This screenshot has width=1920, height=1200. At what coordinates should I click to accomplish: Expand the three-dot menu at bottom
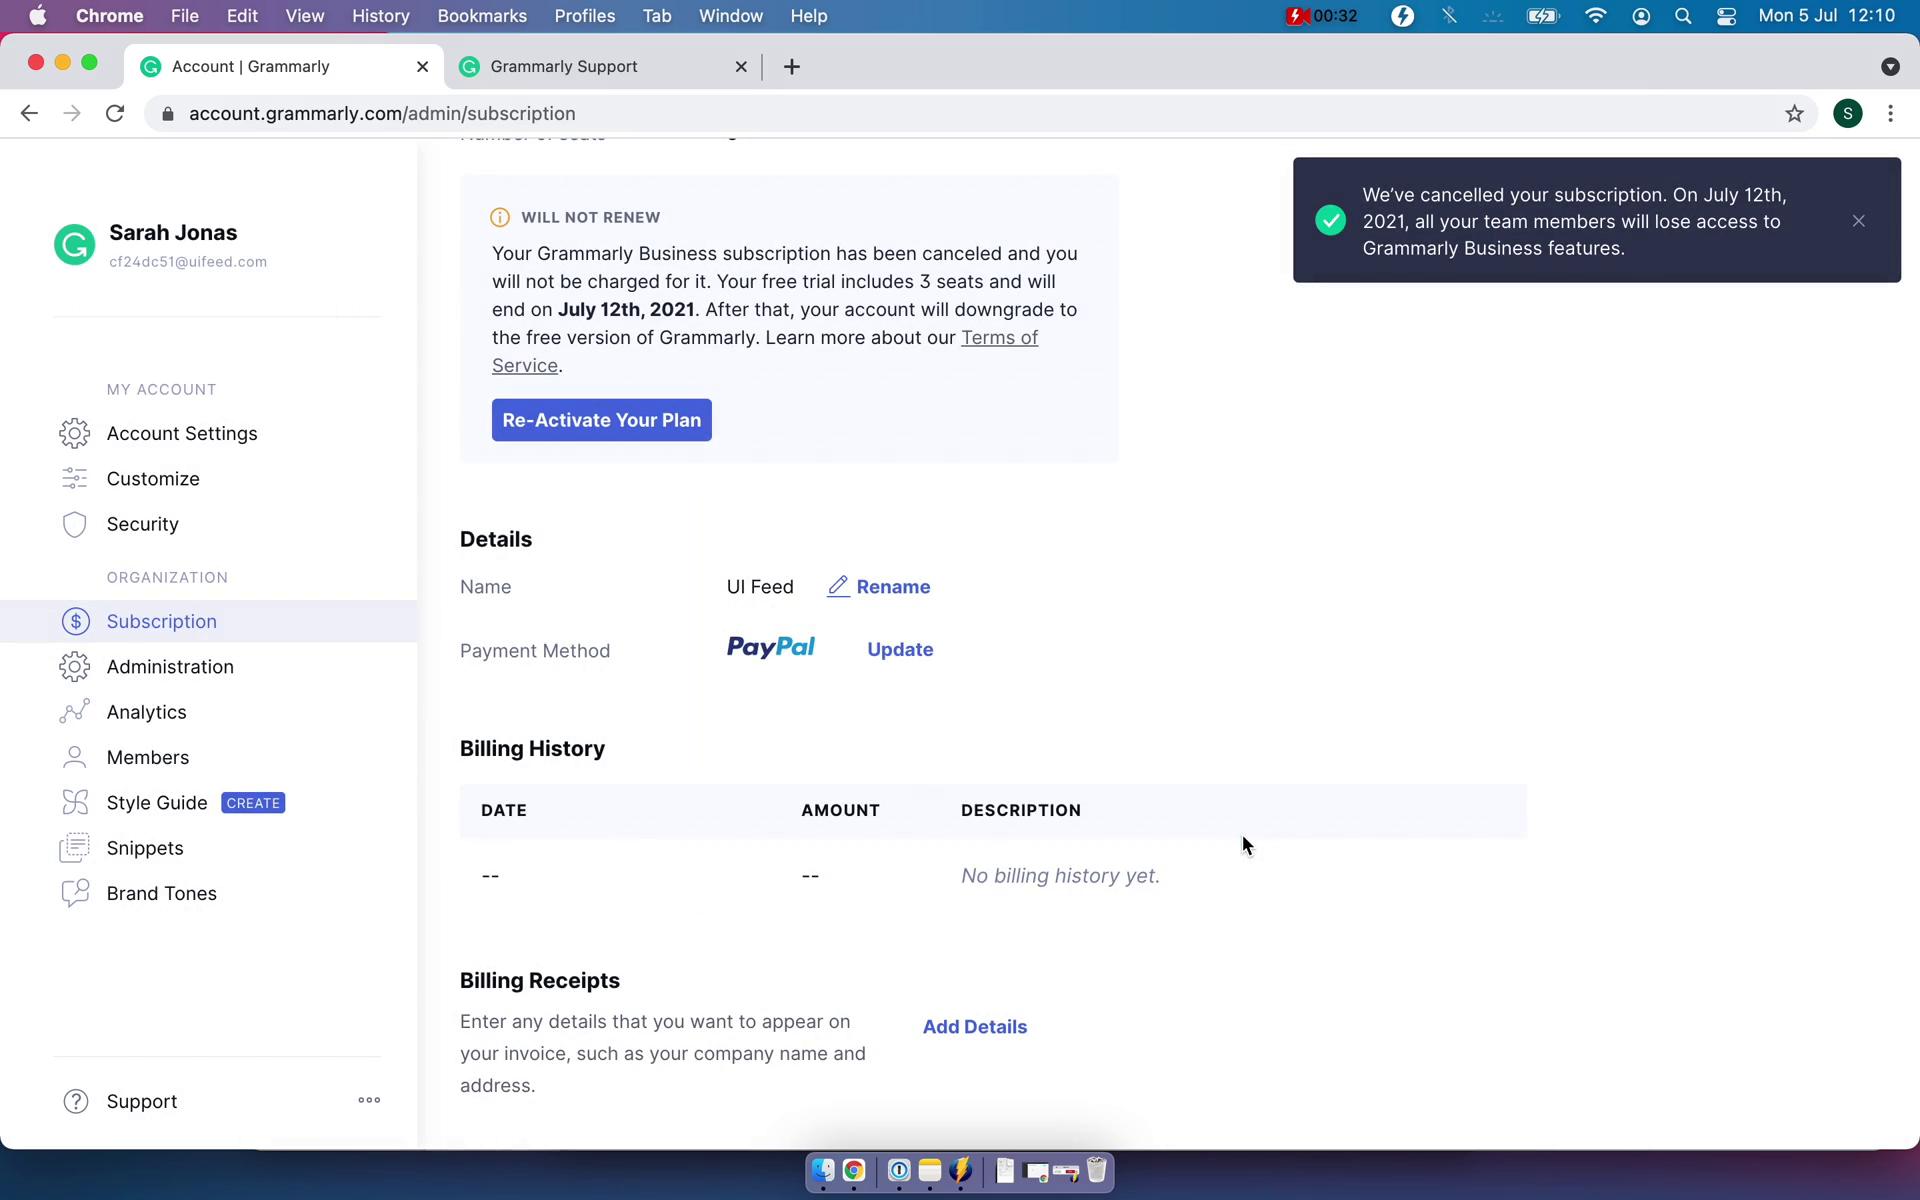[368, 1099]
